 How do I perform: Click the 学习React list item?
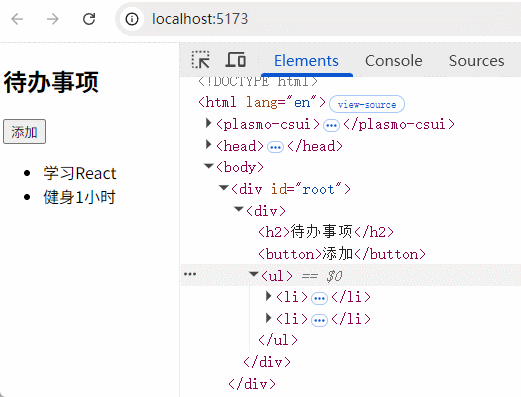coord(80,174)
